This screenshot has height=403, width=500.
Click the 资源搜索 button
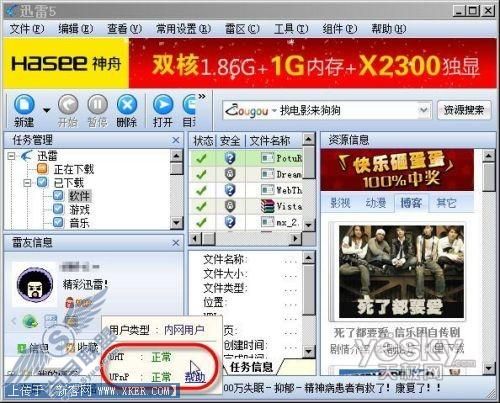[x=464, y=110]
